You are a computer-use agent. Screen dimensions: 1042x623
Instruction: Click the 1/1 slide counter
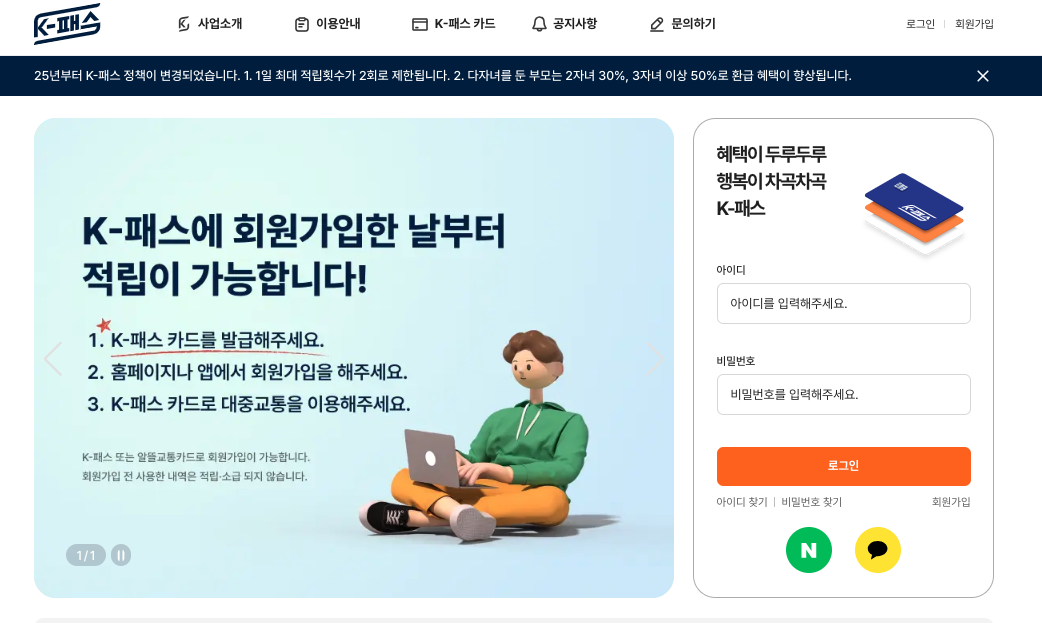point(86,555)
